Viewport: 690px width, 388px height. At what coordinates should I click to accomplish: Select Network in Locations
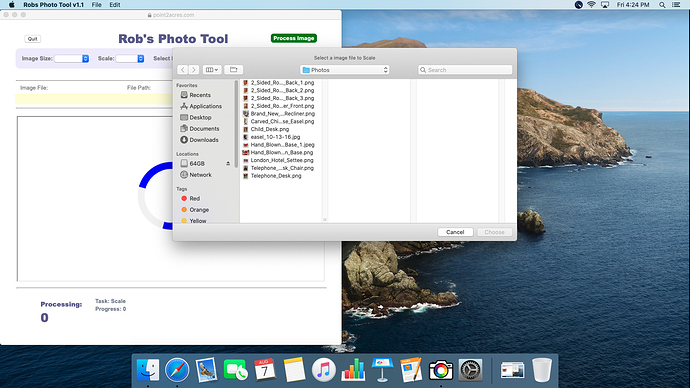point(196,175)
